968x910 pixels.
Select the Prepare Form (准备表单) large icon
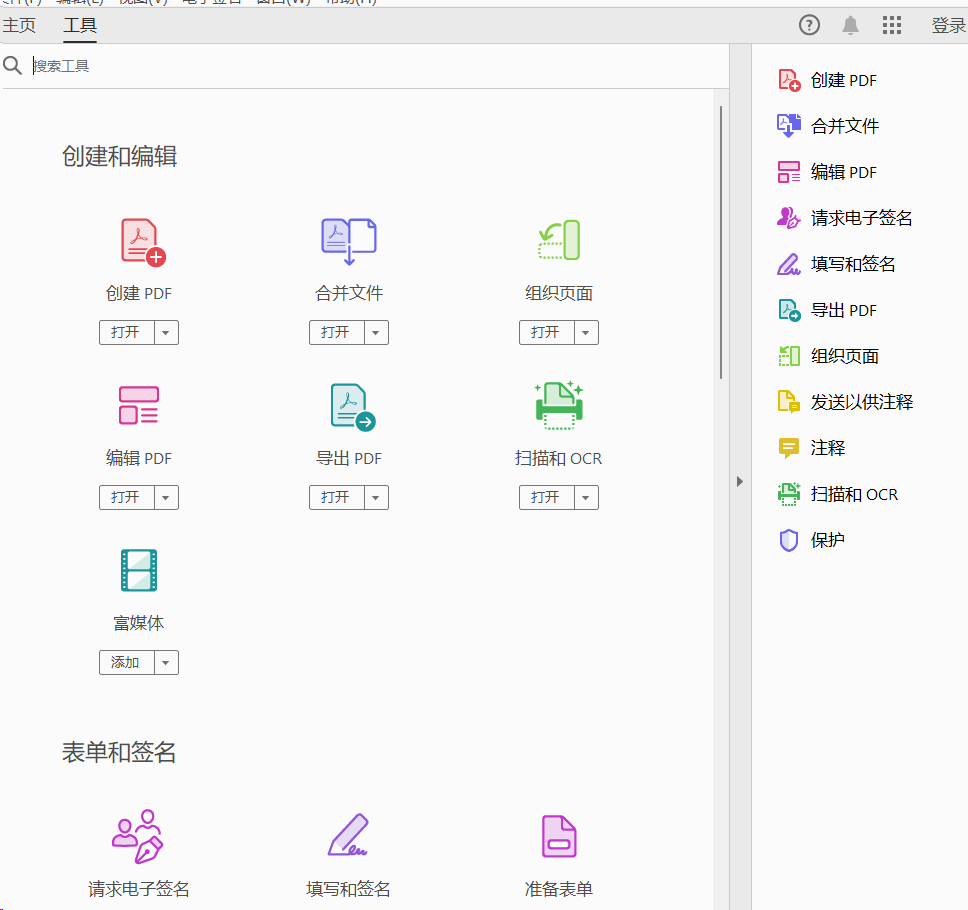coord(559,837)
